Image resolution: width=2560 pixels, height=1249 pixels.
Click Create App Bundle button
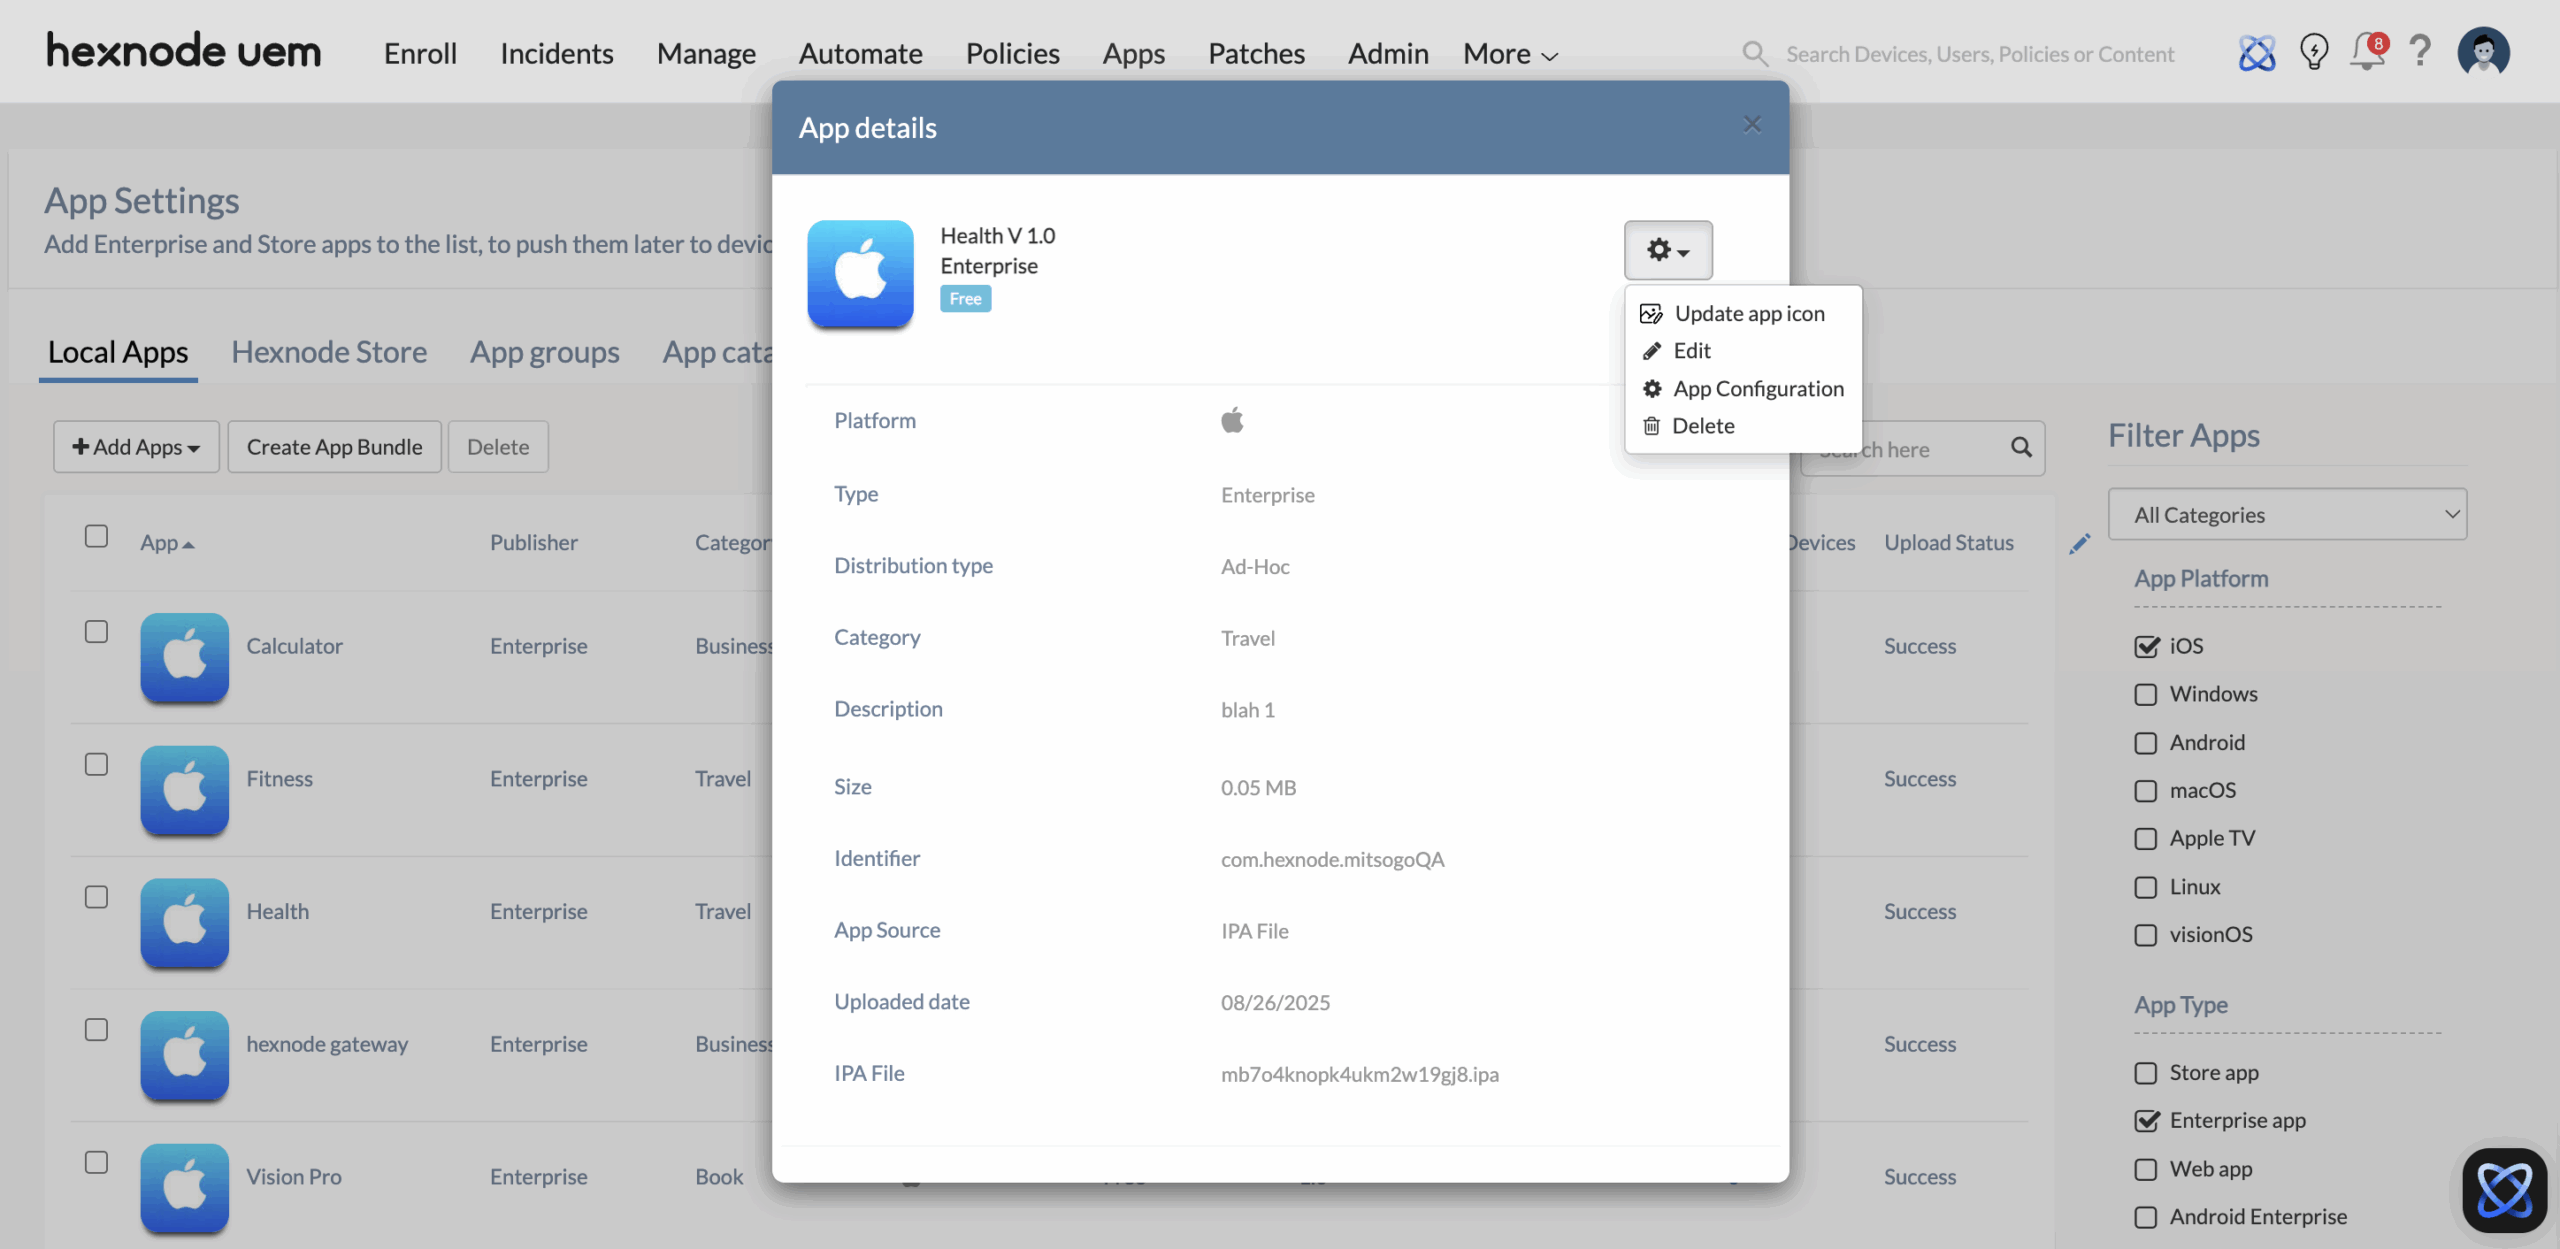click(334, 447)
